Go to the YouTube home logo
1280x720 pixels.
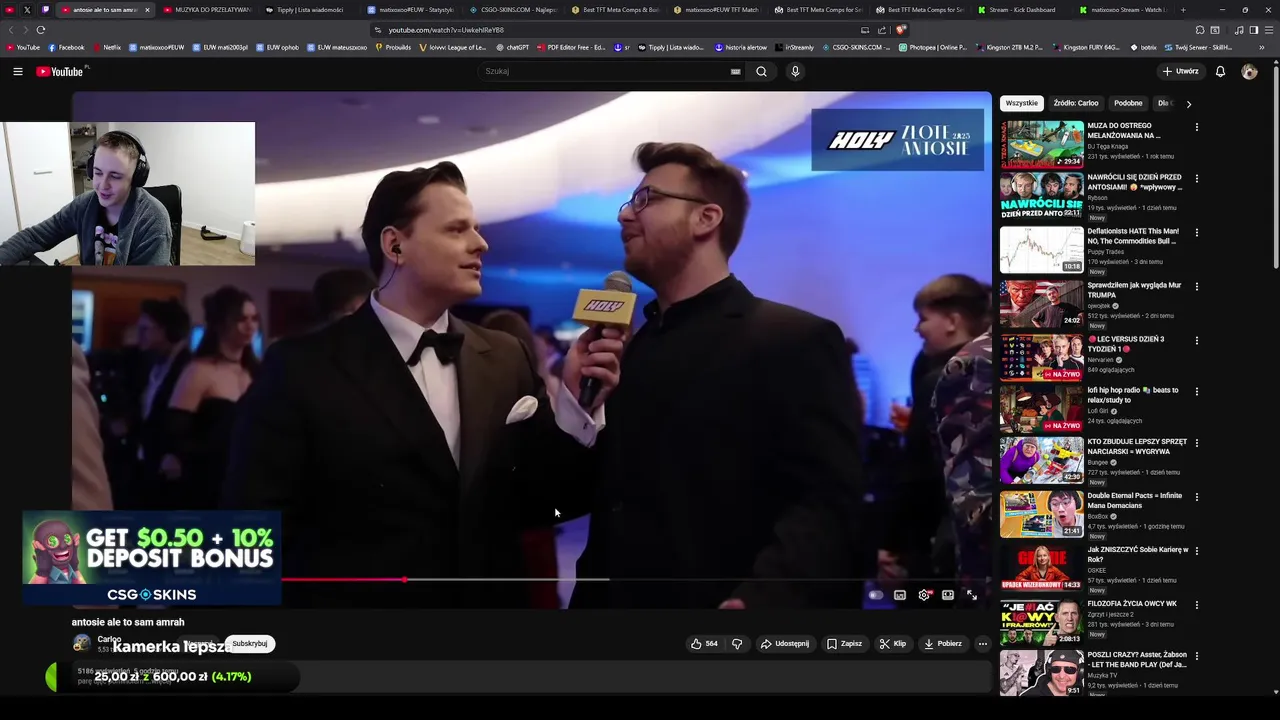(x=62, y=71)
